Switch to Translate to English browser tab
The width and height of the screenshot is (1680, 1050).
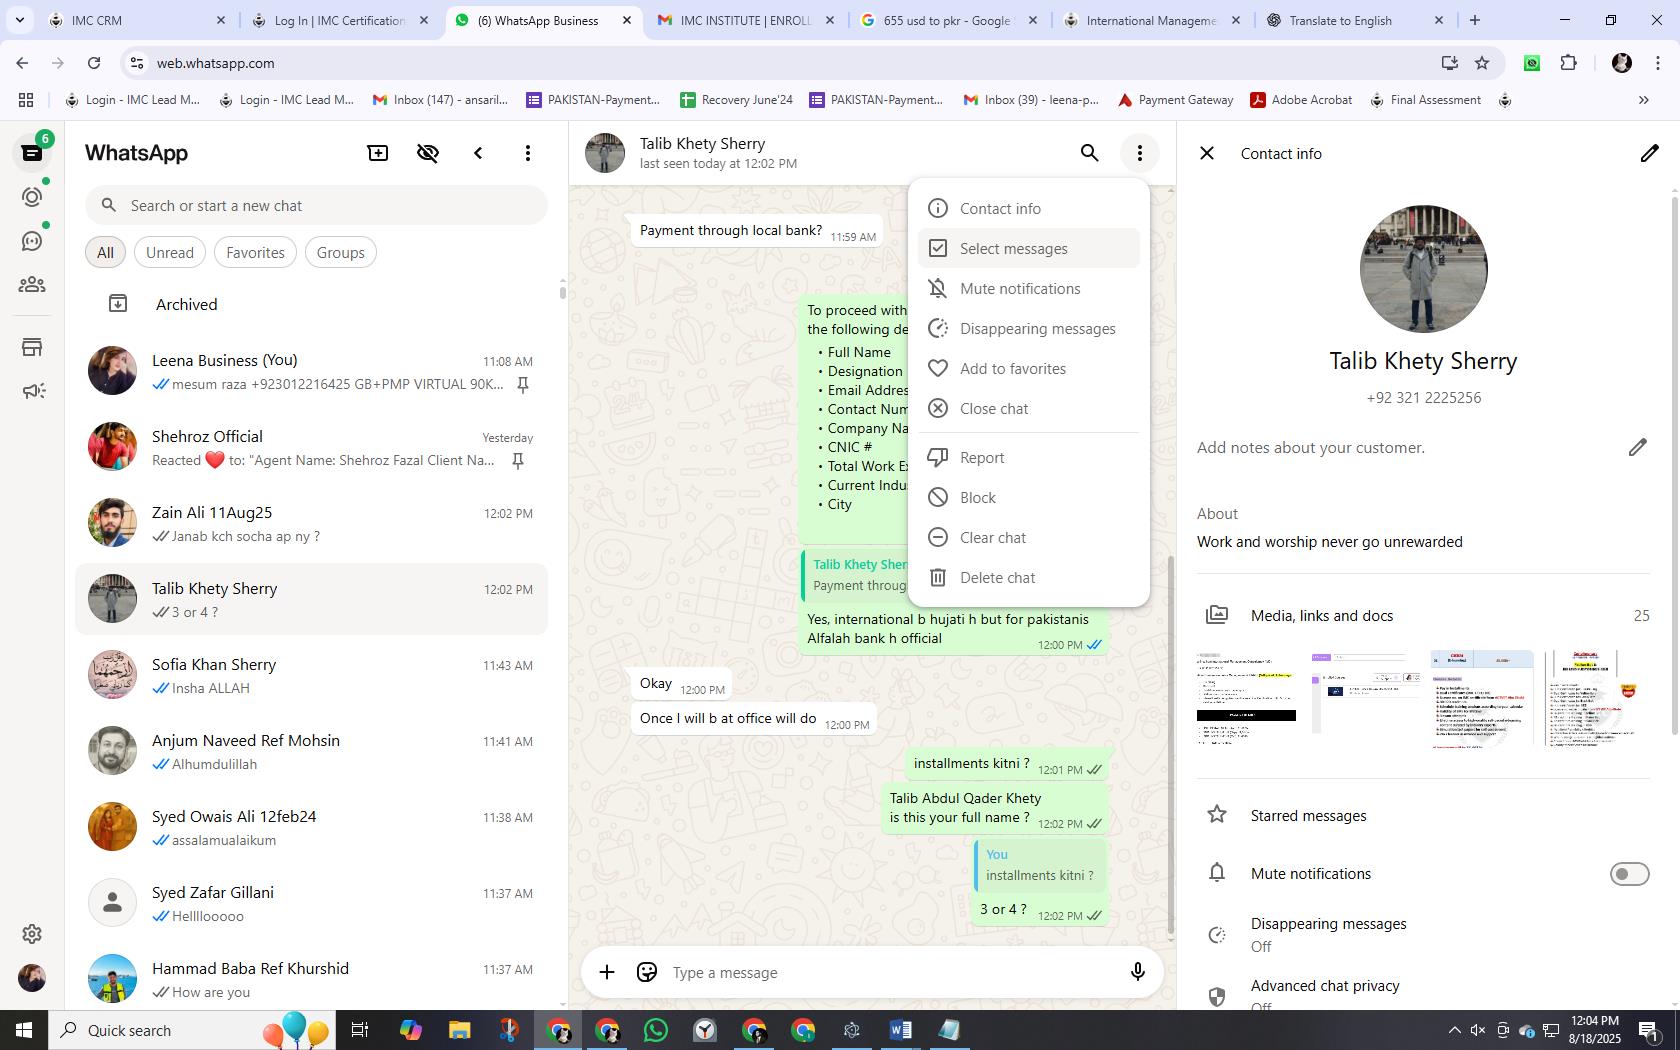(x=1355, y=20)
